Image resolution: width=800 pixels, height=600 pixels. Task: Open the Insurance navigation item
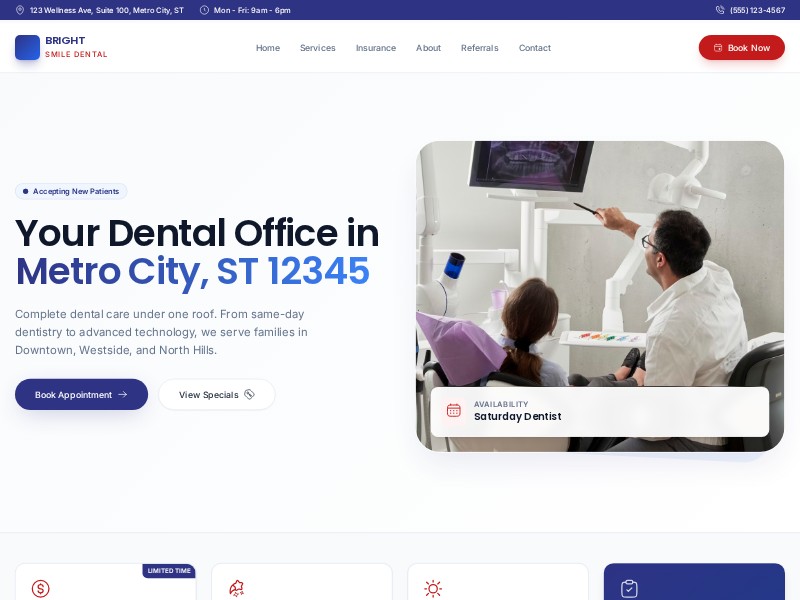(x=376, y=47)
